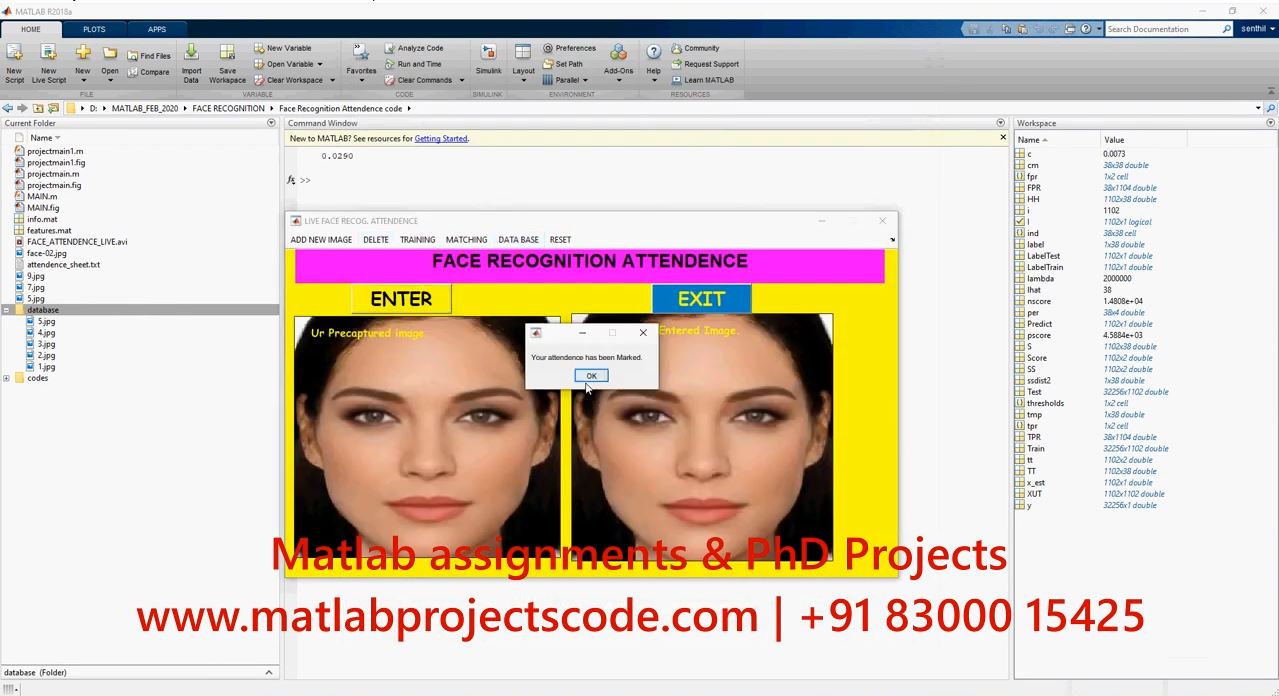Open Command Window actions menu
Viewport: 1279px width, 696px height.
coord(1000,123)
